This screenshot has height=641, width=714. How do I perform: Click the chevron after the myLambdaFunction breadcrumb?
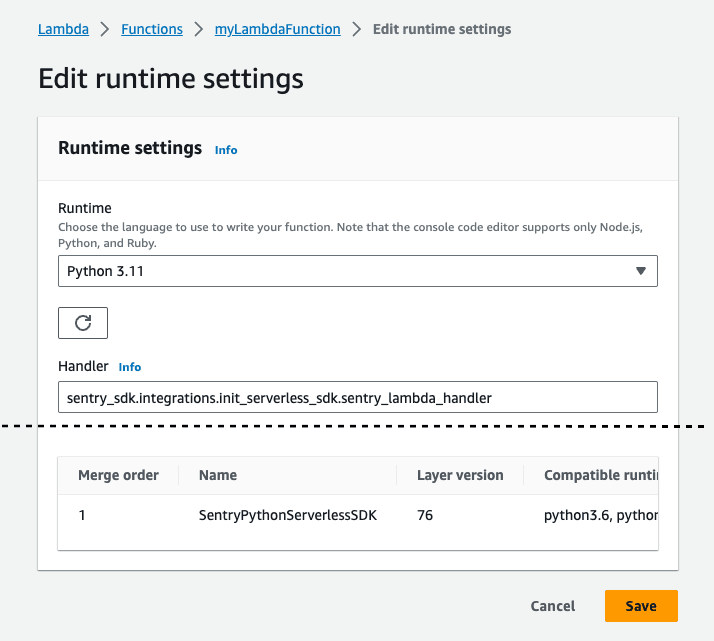pyautogui.click(x=356, y=29)
